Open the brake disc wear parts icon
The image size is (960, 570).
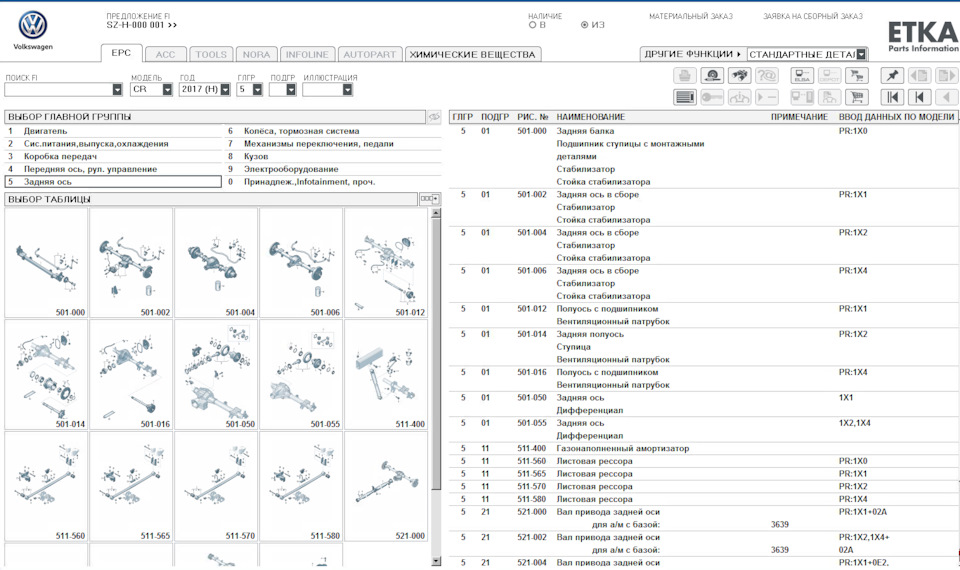711,75
